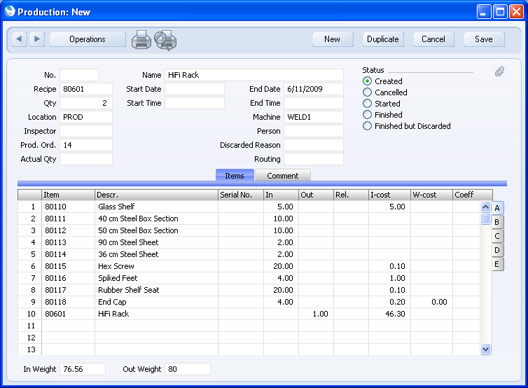
Task: Set status to Cancelled
Action: point(367,92)
